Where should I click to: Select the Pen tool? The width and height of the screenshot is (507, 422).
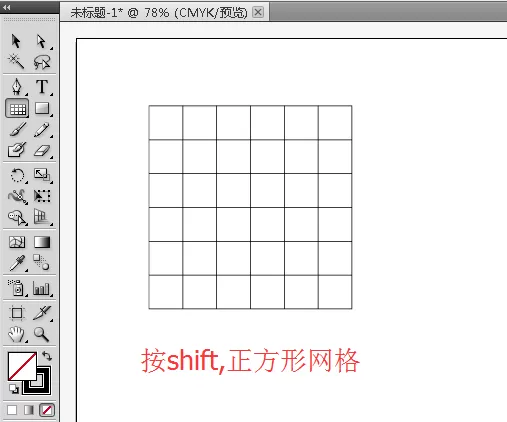point(17,87)
